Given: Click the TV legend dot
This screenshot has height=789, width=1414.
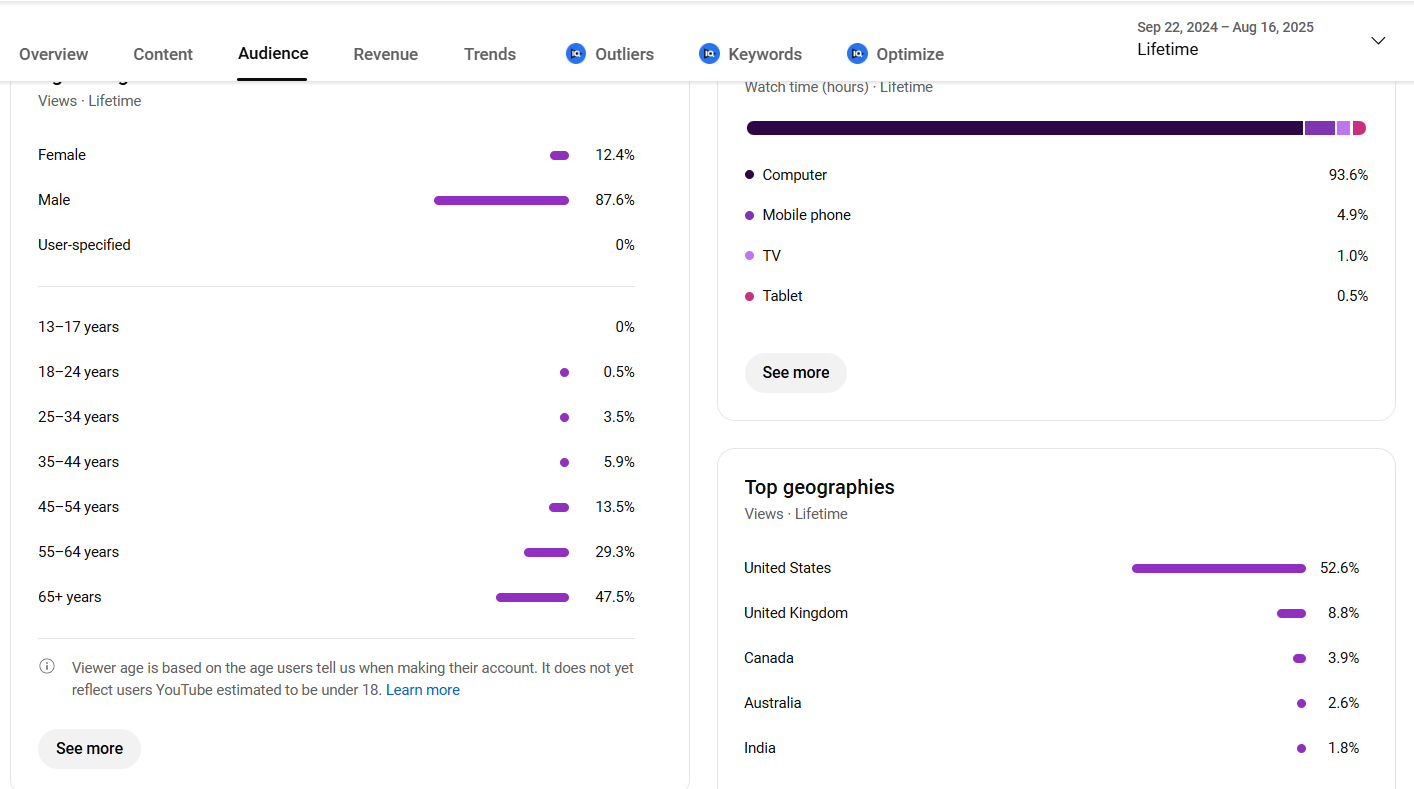Looking at the screenshot, I should [x=750, y=256].
